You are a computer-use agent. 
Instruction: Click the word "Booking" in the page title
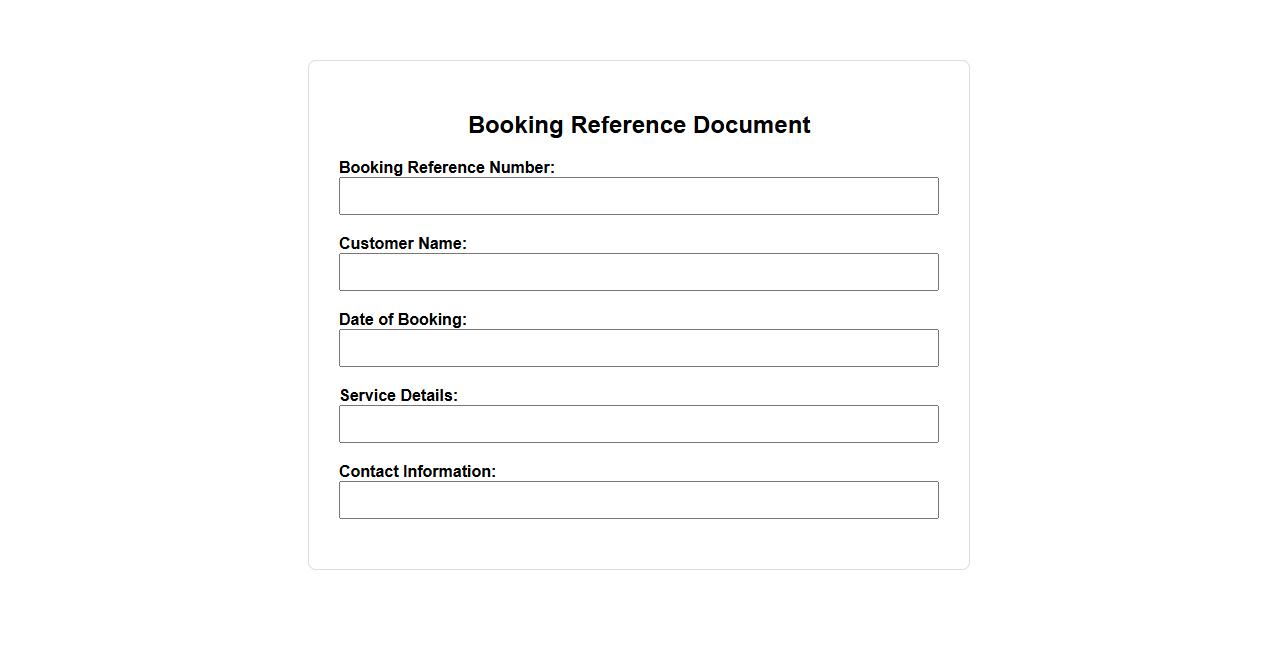coord(516,125)
